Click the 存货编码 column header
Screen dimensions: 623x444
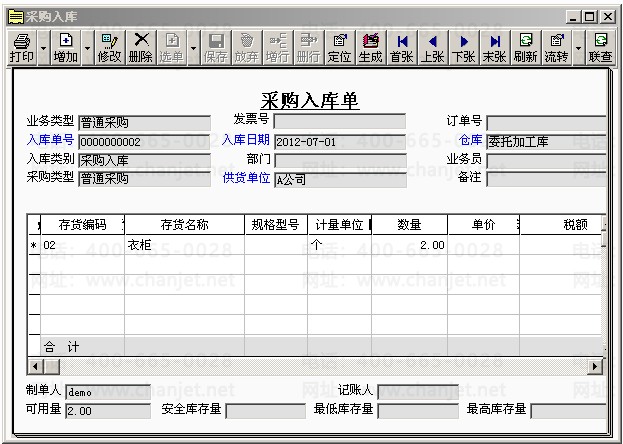point(82,225)
